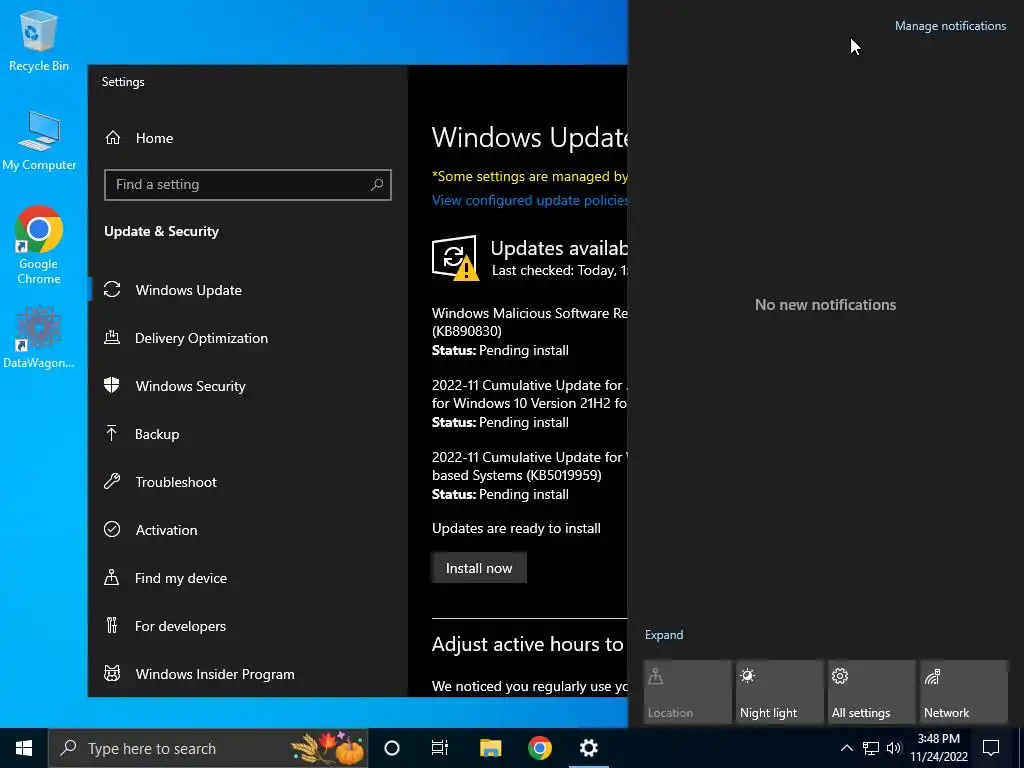Image resolution: width=1024 pixels, height=768 pixels.
Task: Select the Windows Update sync icon
Action: tap(112, 289)
